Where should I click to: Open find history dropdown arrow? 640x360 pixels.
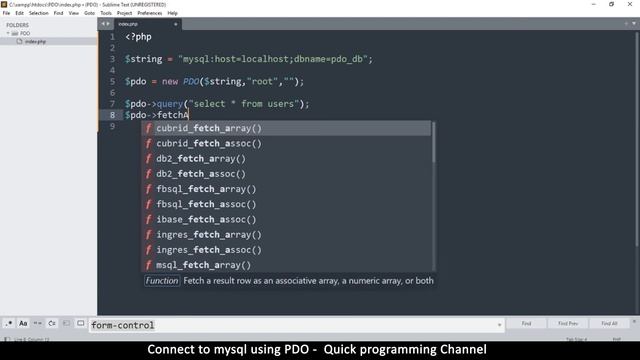point(499,325)
